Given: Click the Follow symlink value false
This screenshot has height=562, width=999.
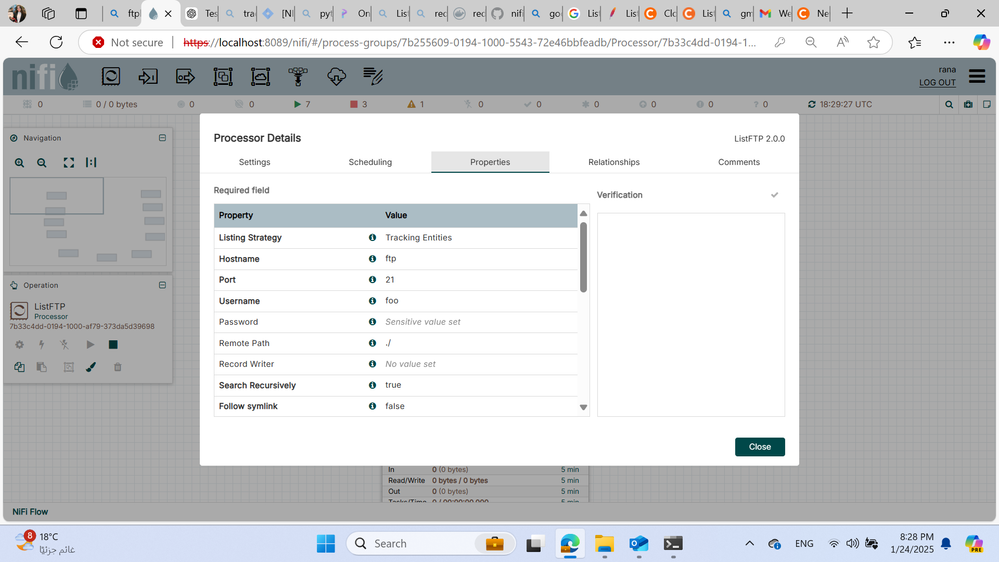Looking at the screenshot, I should [394, 406].
